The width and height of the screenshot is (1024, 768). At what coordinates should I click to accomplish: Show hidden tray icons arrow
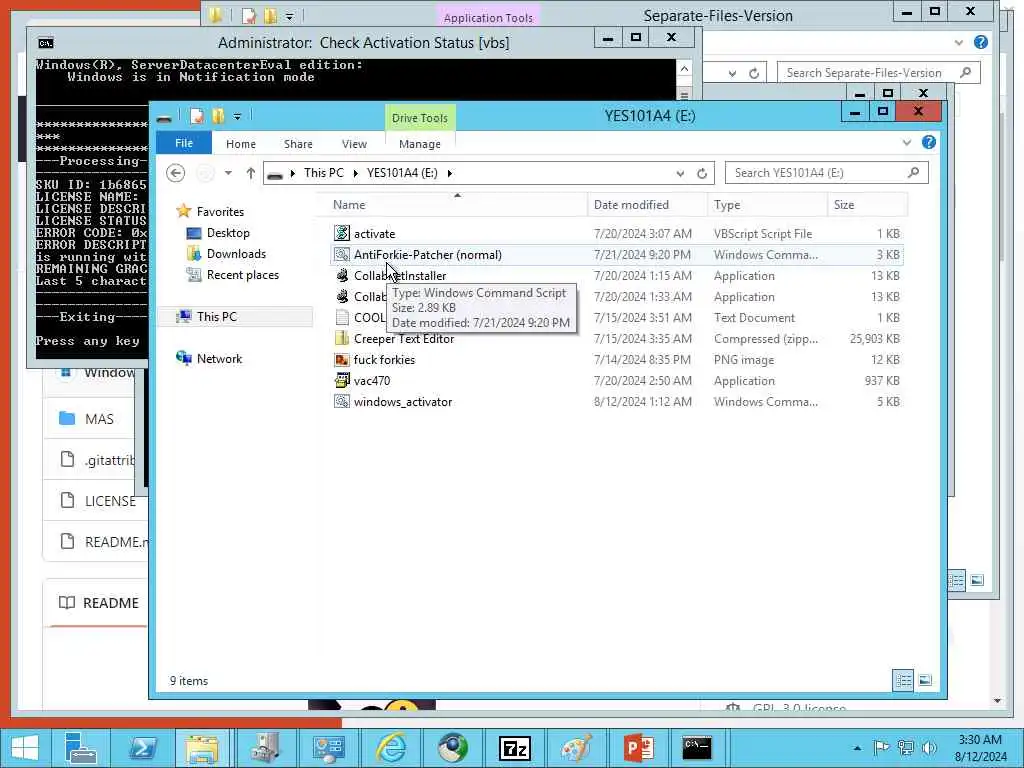[857, 748]
